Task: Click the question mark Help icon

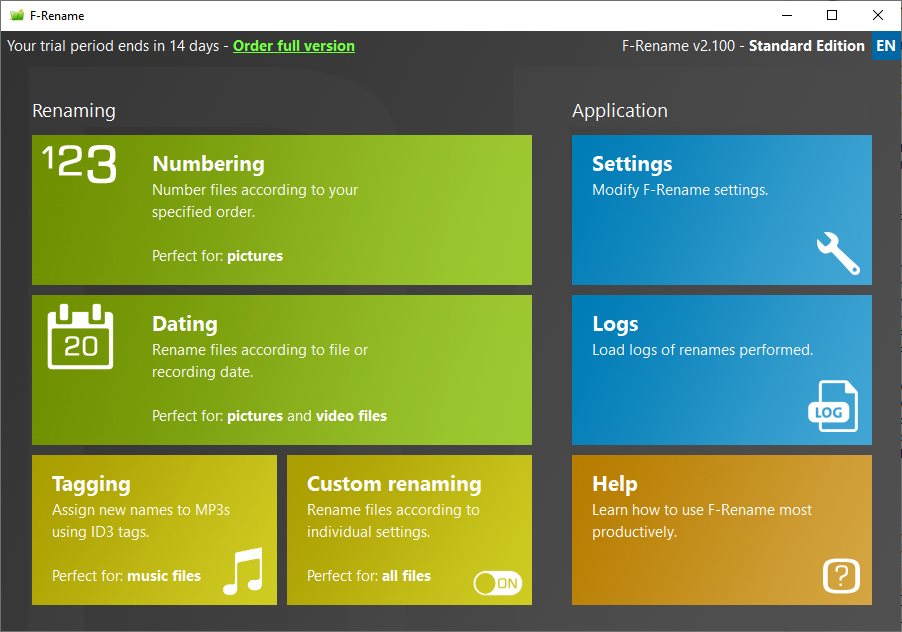Action: (x=841, y=576)
